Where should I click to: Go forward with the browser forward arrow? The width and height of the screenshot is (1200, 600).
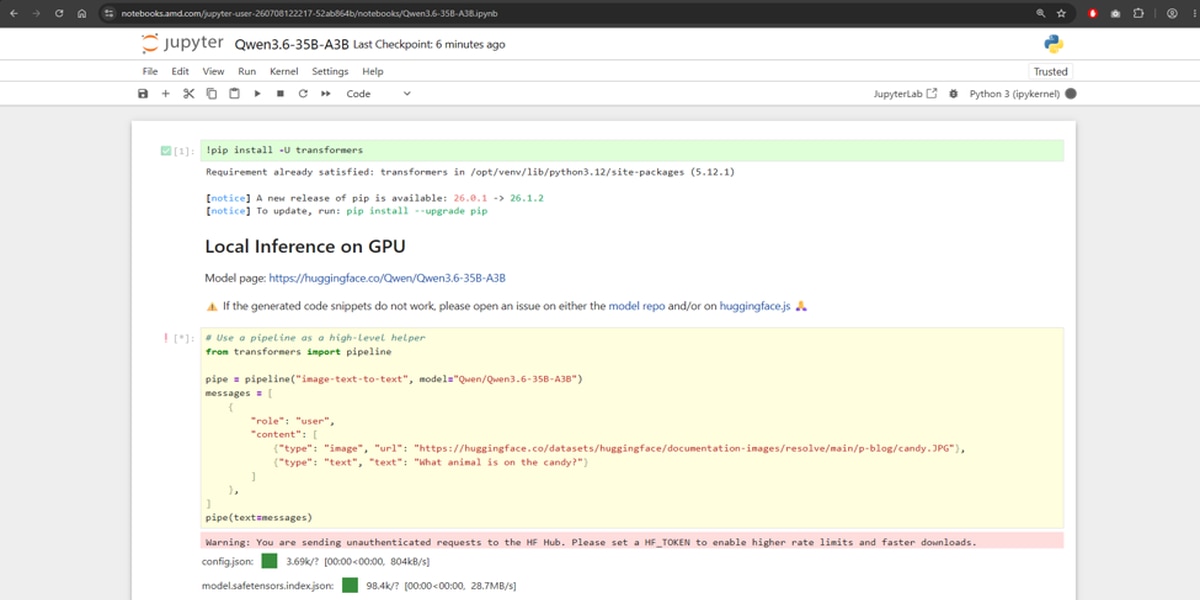(36, 13)
